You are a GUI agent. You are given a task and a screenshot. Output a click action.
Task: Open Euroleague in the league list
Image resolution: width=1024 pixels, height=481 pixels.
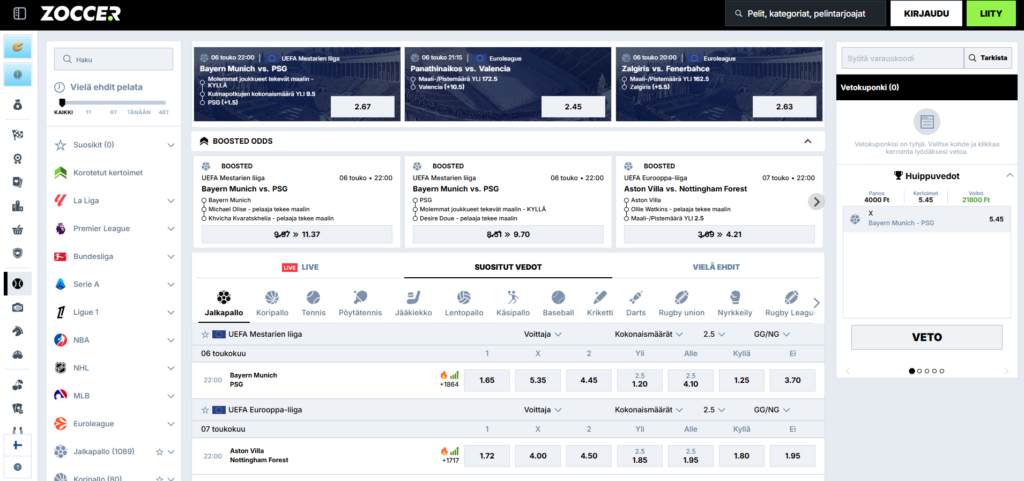point(114,424)
